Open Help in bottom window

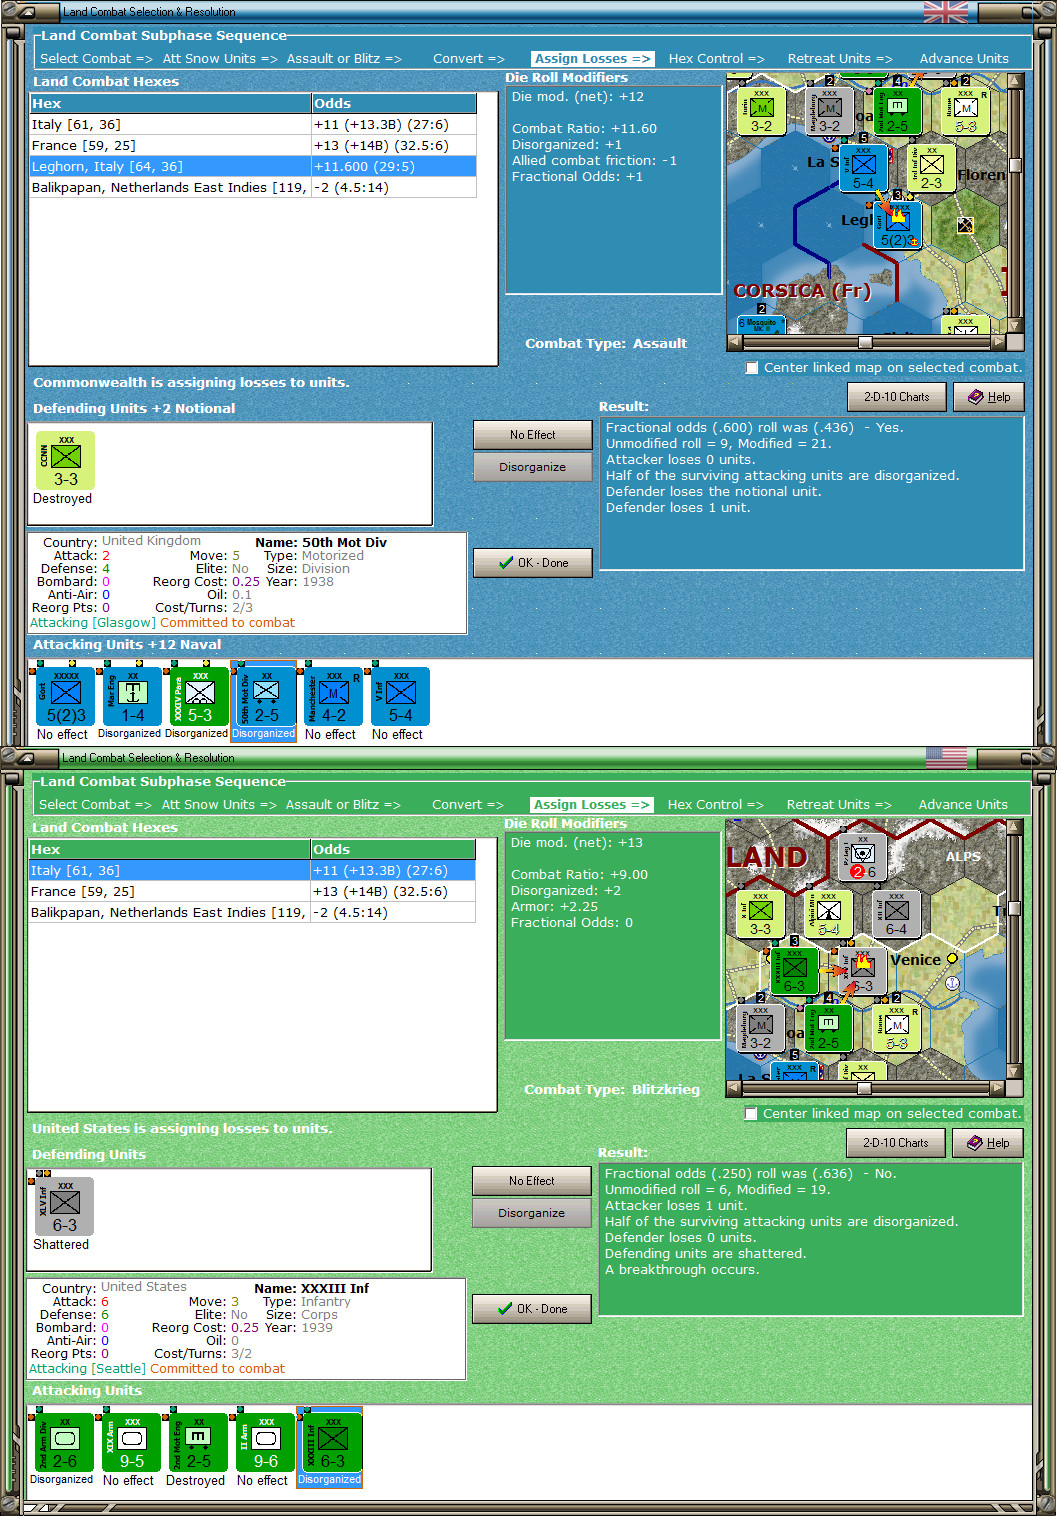tap(987, 1143)
